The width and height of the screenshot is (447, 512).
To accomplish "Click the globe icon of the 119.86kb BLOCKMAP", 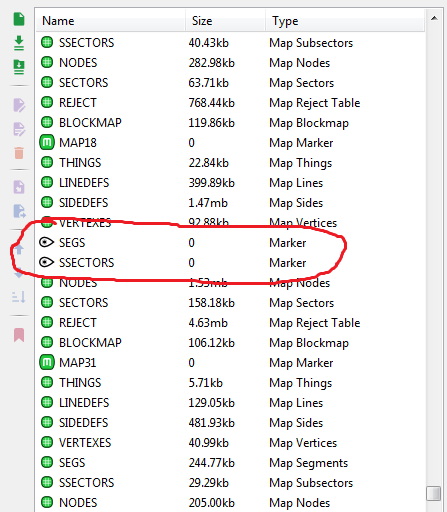I will click(x=47, y=122).
